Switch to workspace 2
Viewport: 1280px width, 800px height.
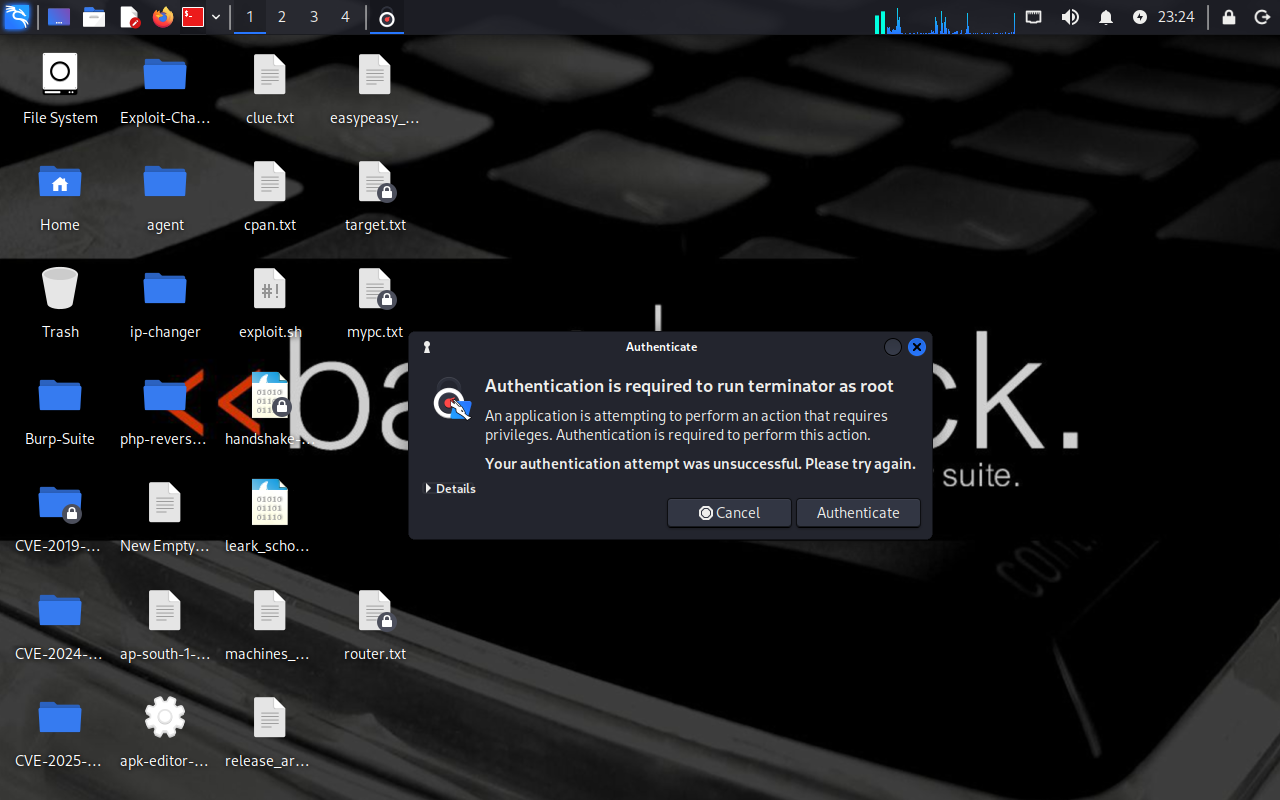point(282,17)
